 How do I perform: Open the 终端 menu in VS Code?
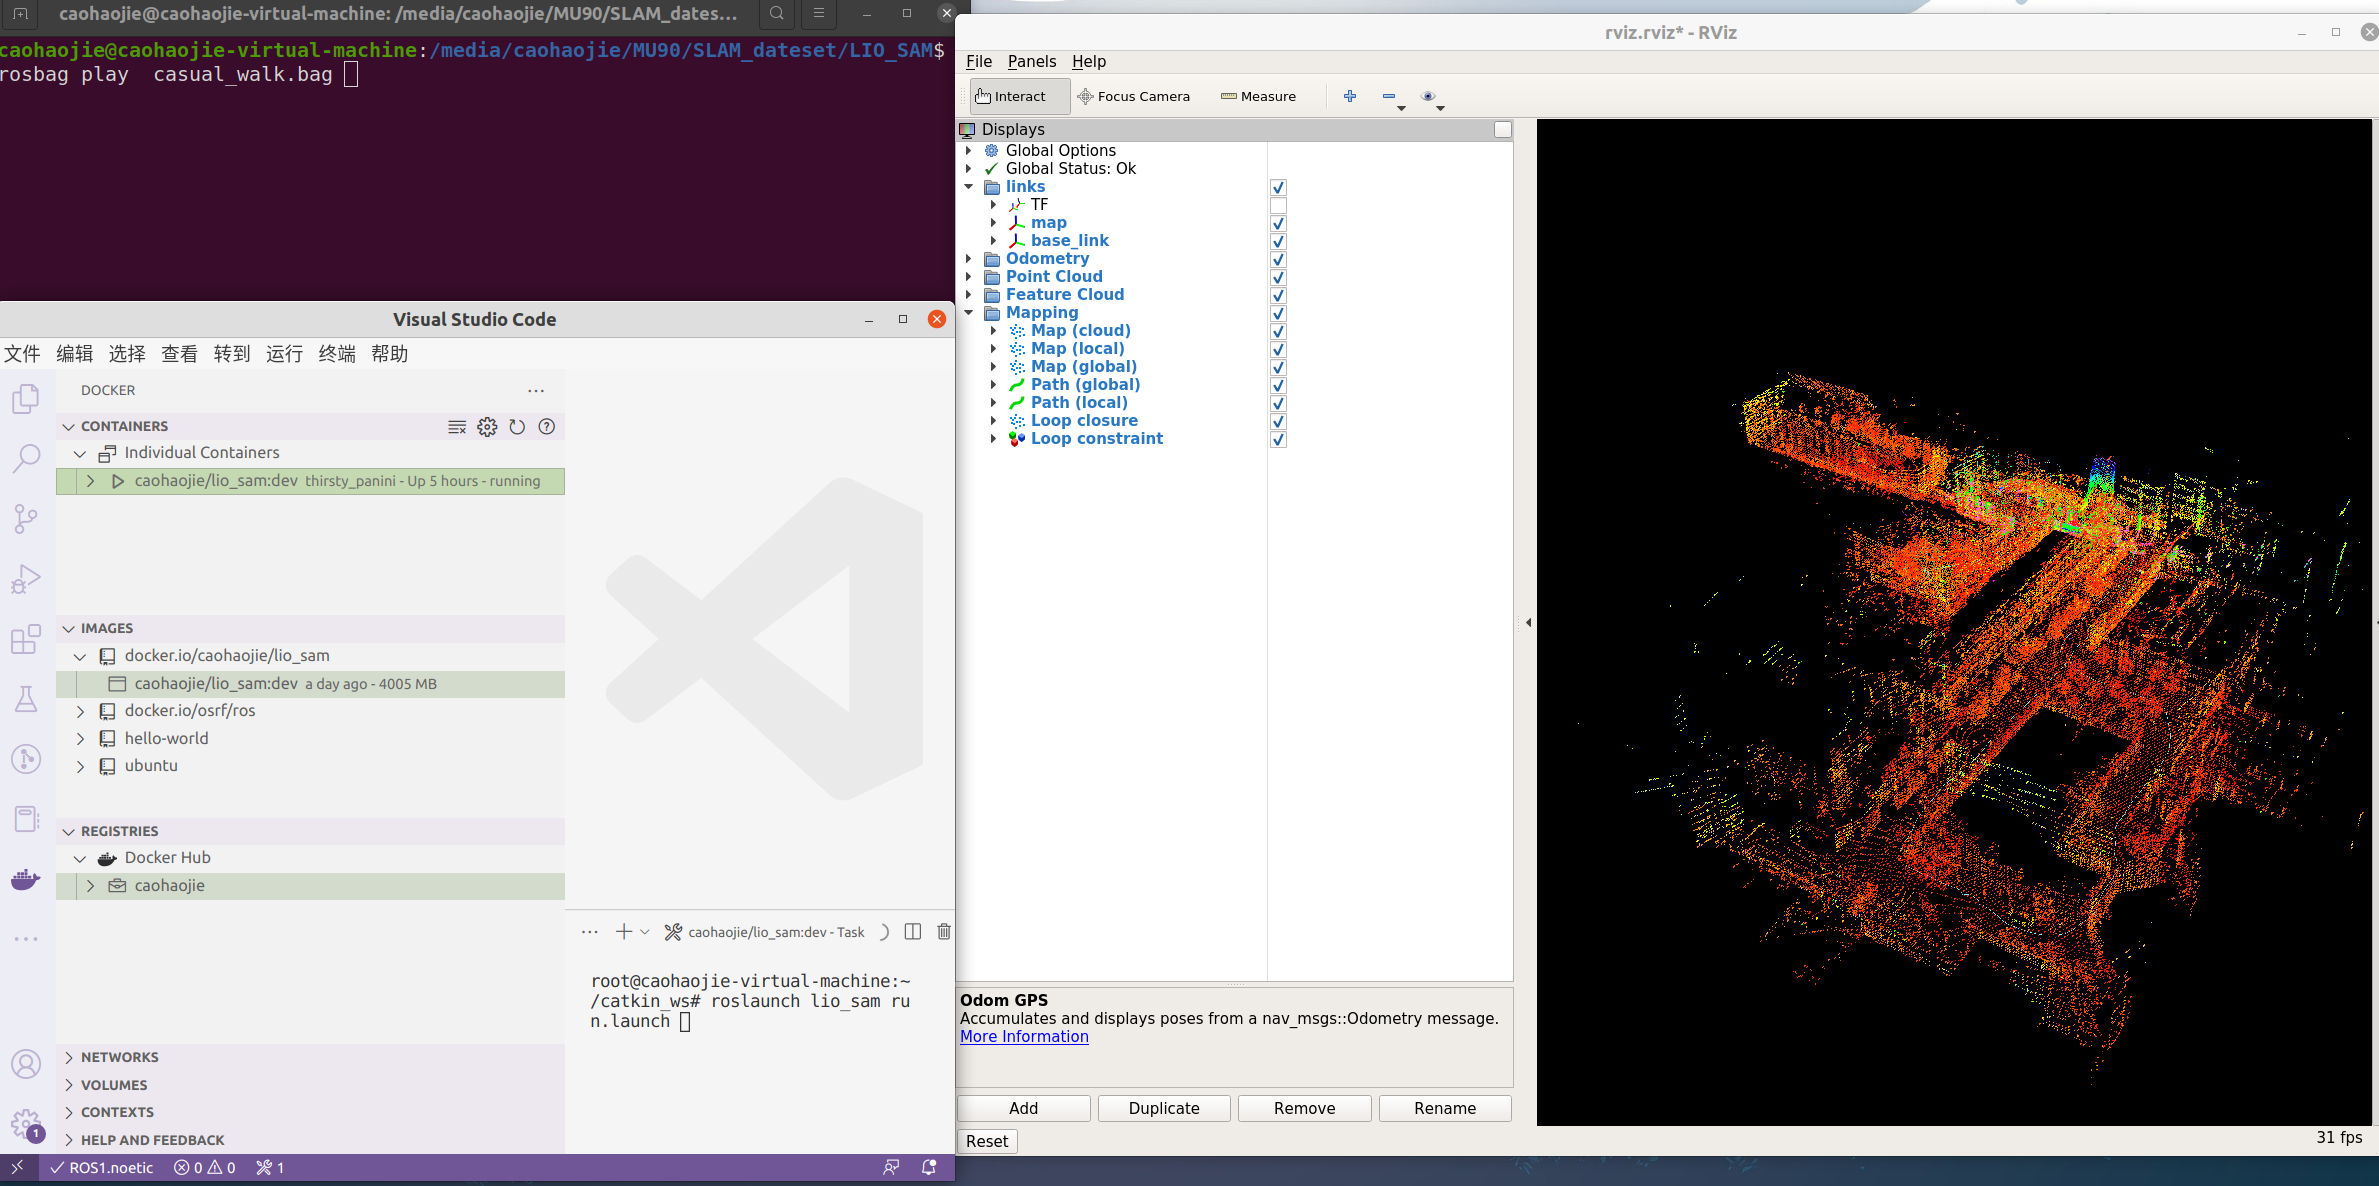coord(337,354)
